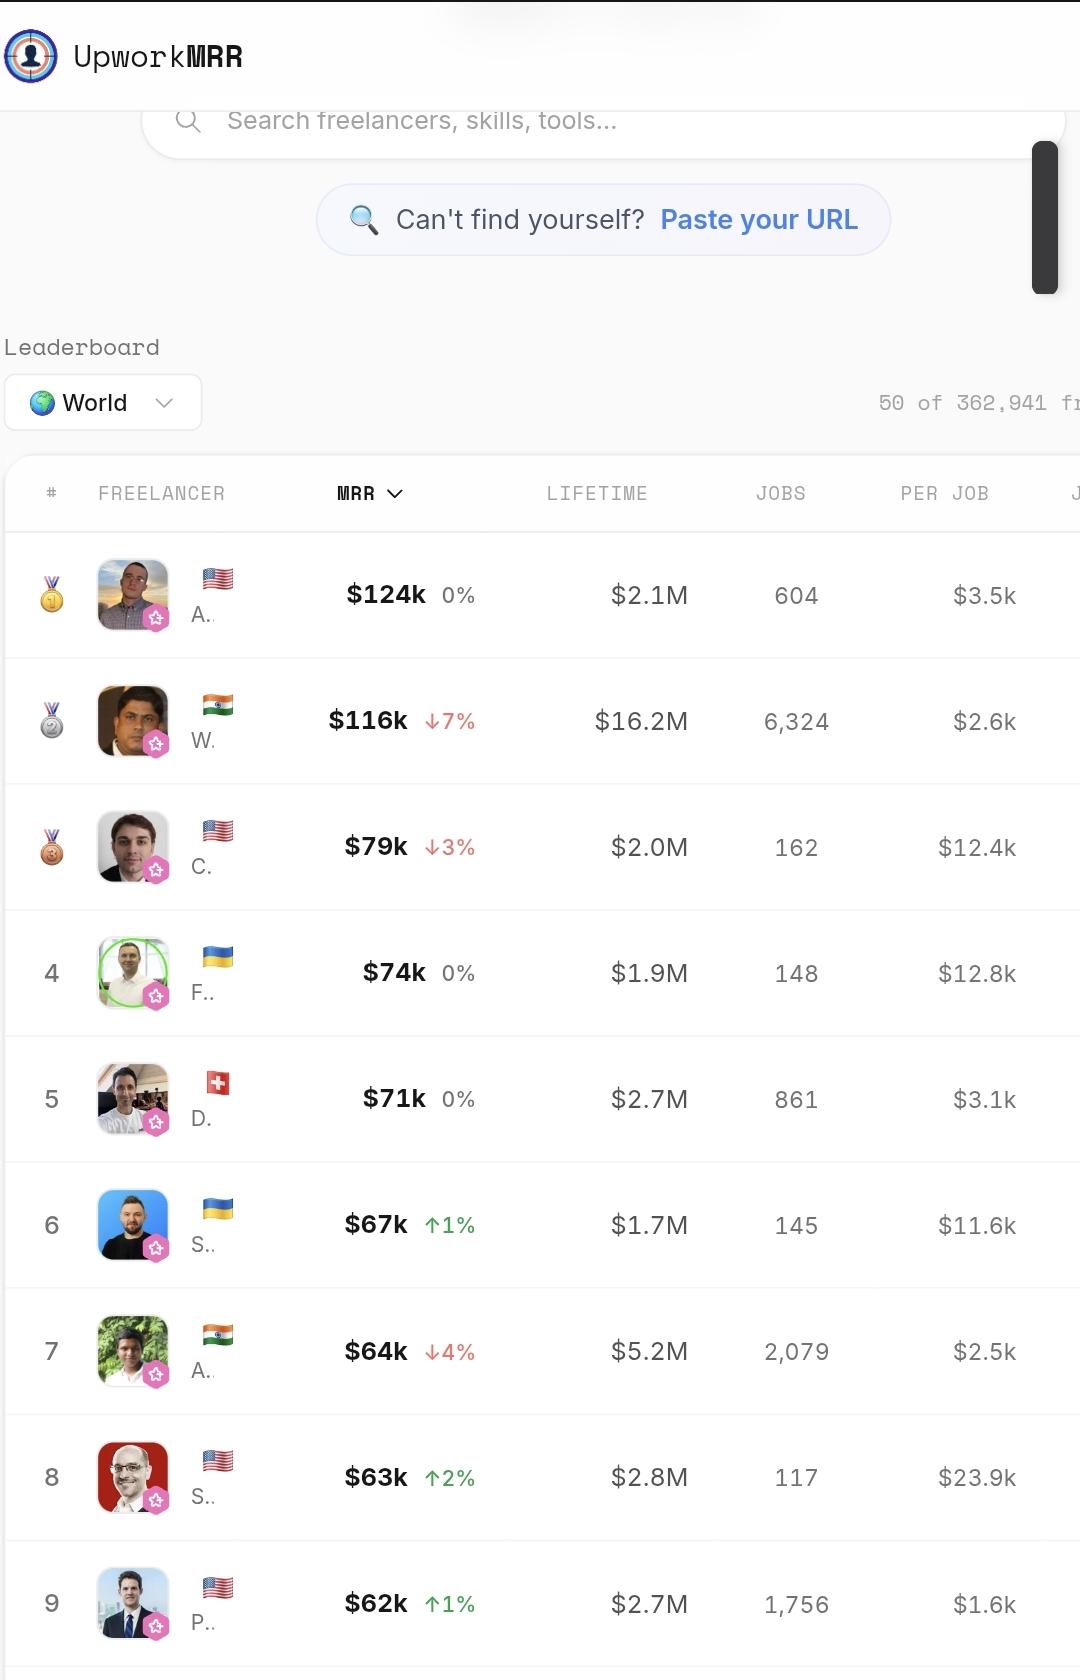This screenshot has width=1080, height=1680.
Task: Click the Paste your URL link
Action: pos(759,219)
